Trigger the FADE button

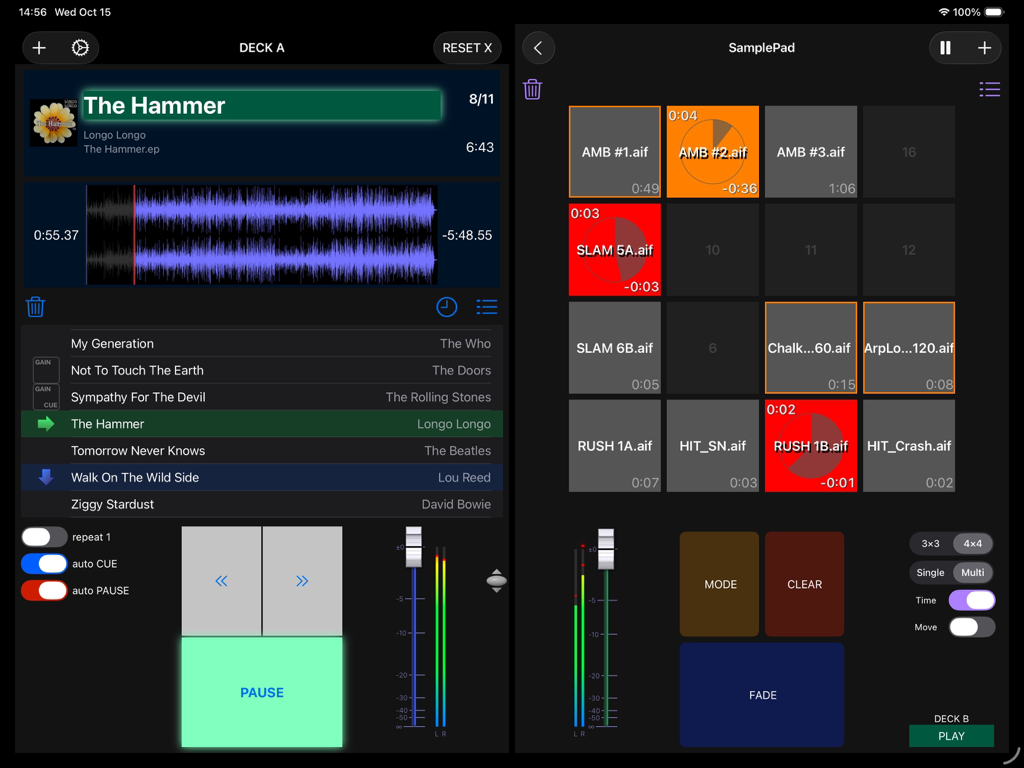click(x=761, y=694)
